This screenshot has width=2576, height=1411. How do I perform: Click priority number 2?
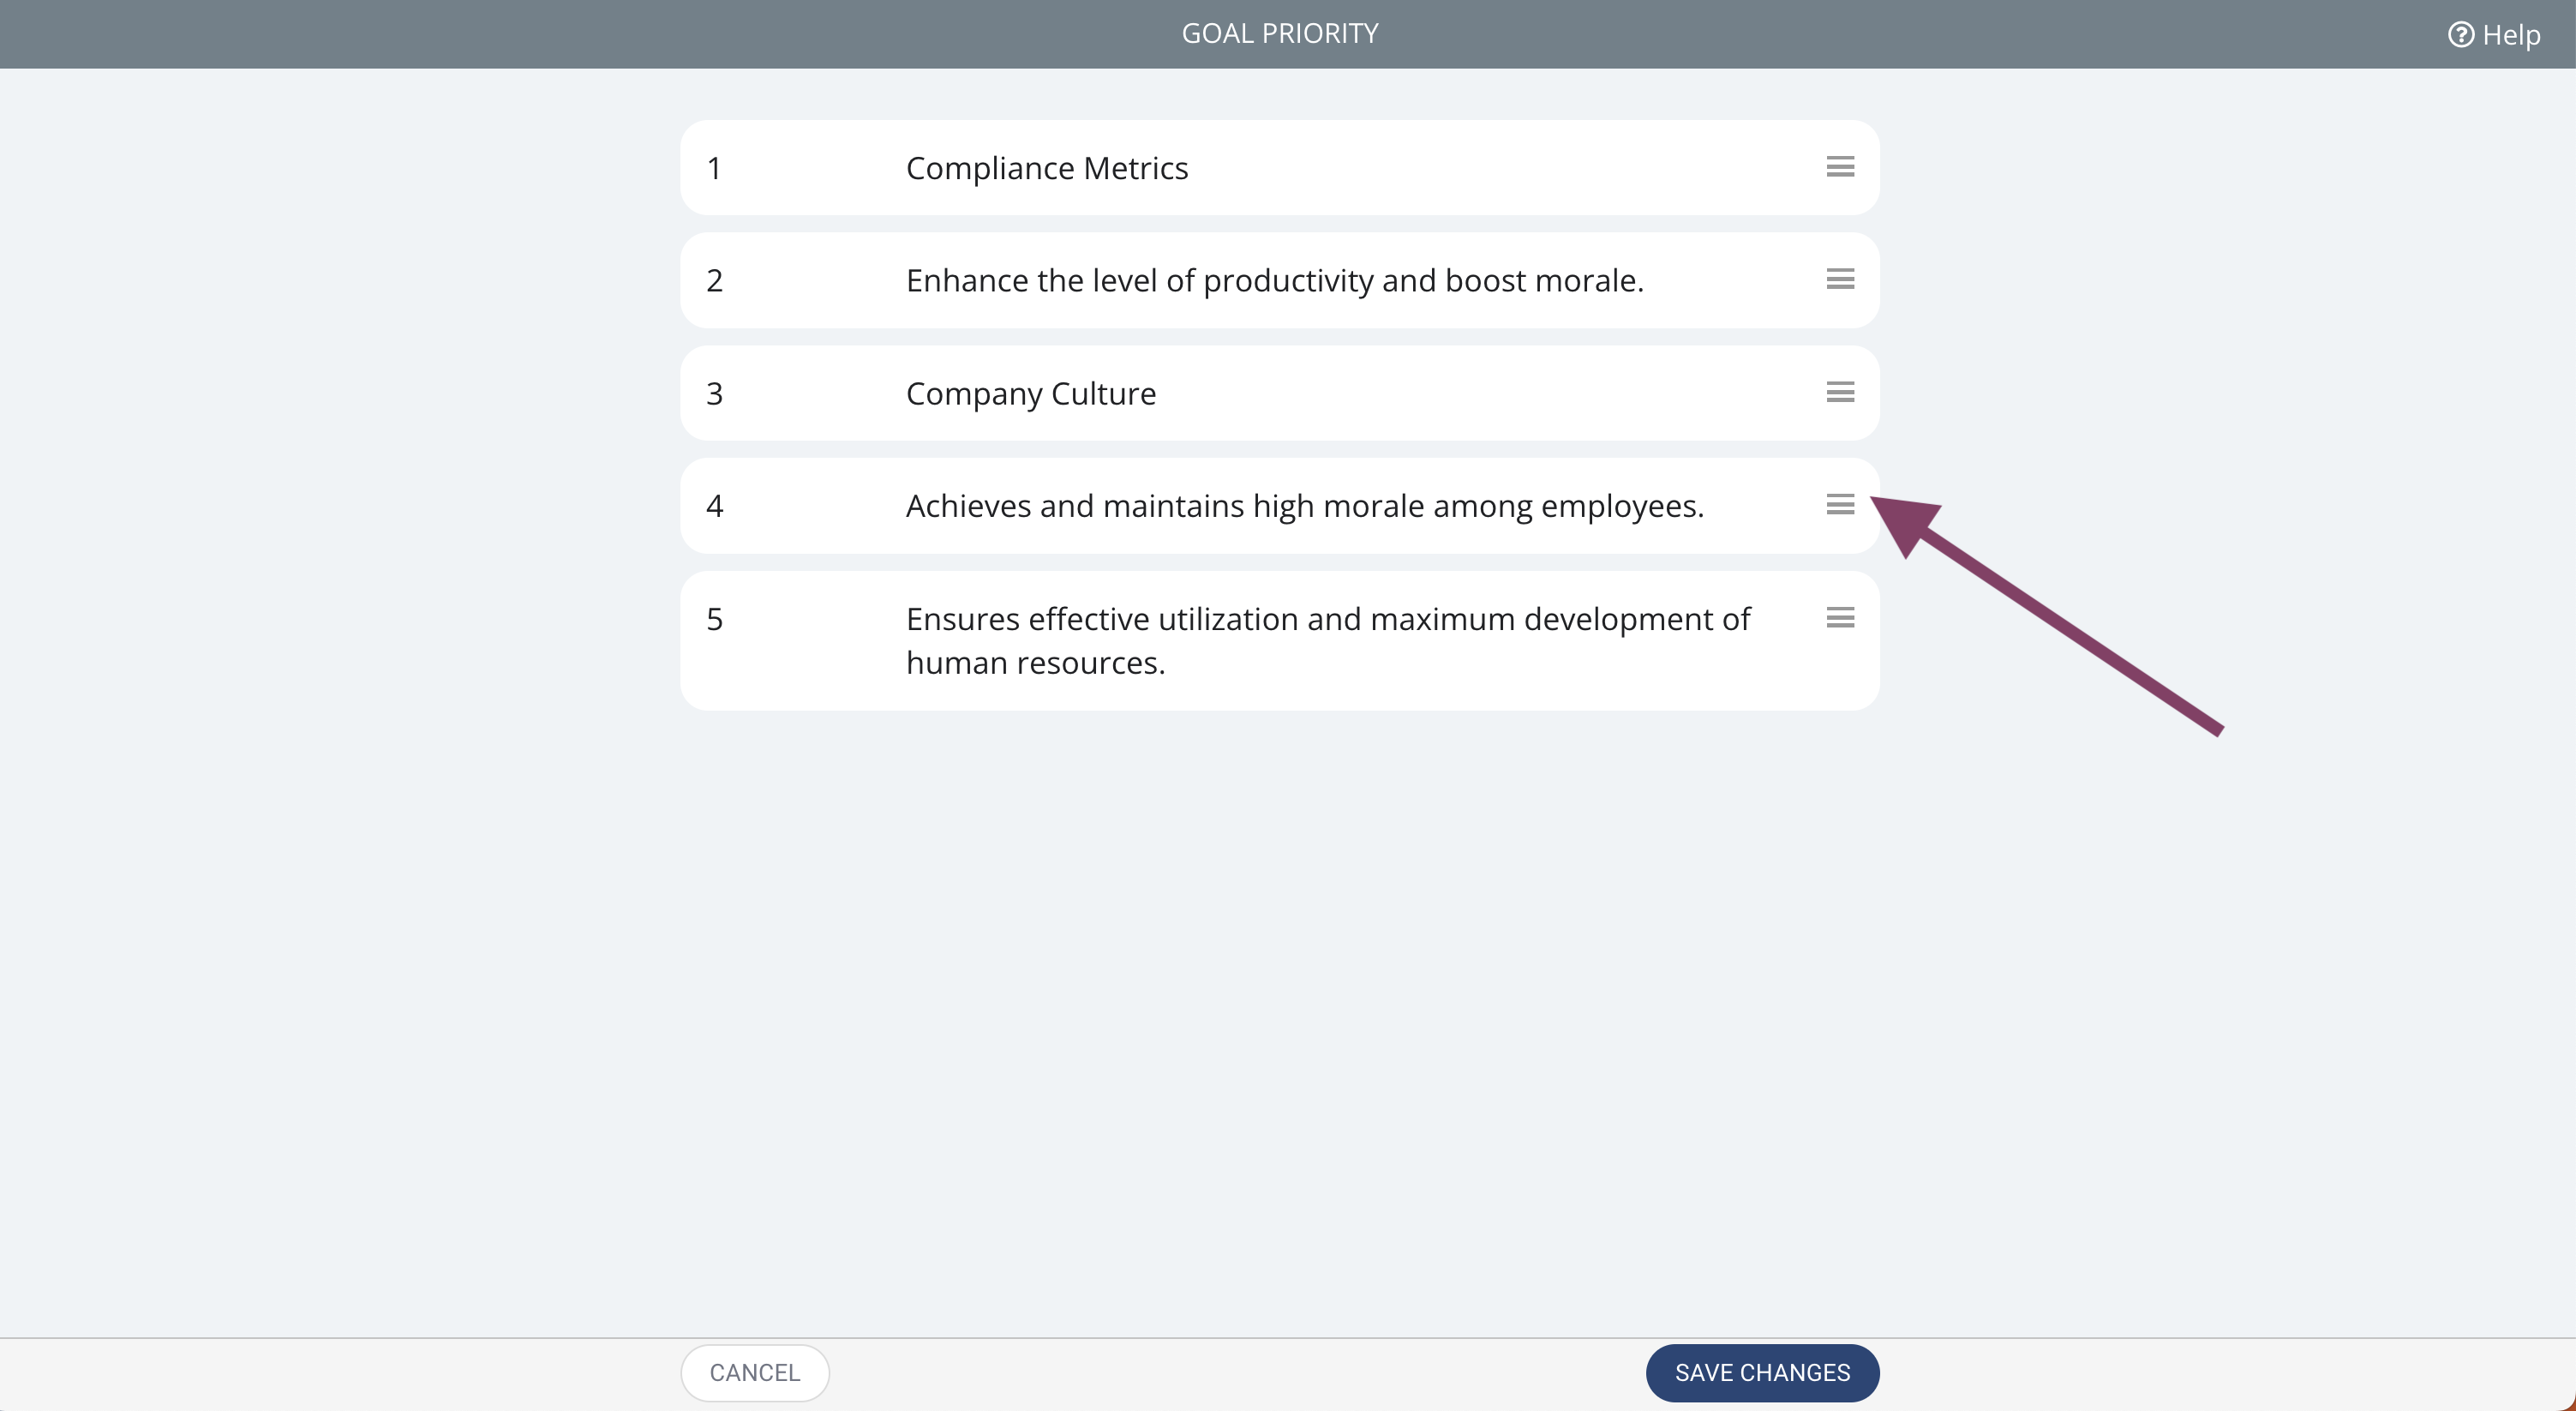(714, 281)
